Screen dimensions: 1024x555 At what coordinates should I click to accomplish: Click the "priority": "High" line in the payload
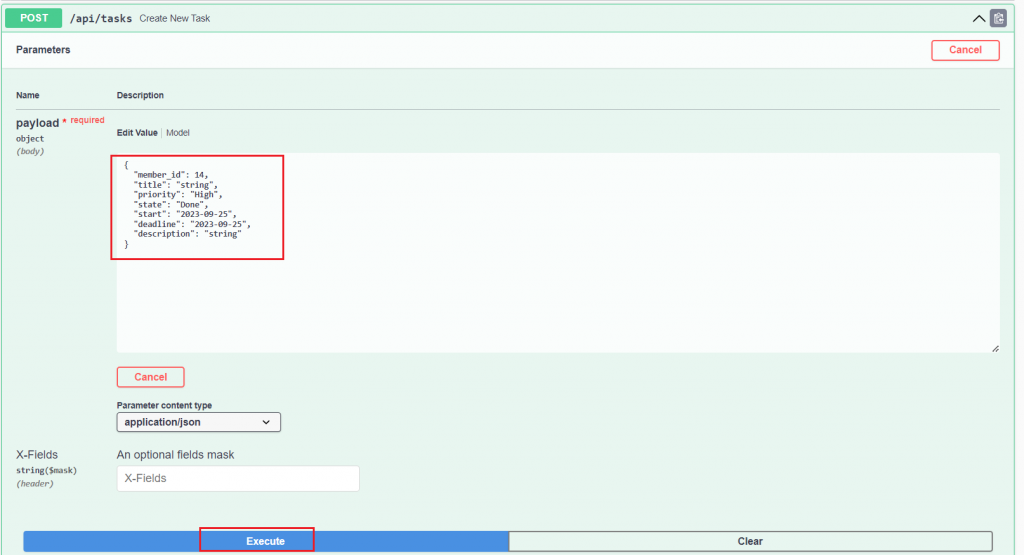point(178,195)
